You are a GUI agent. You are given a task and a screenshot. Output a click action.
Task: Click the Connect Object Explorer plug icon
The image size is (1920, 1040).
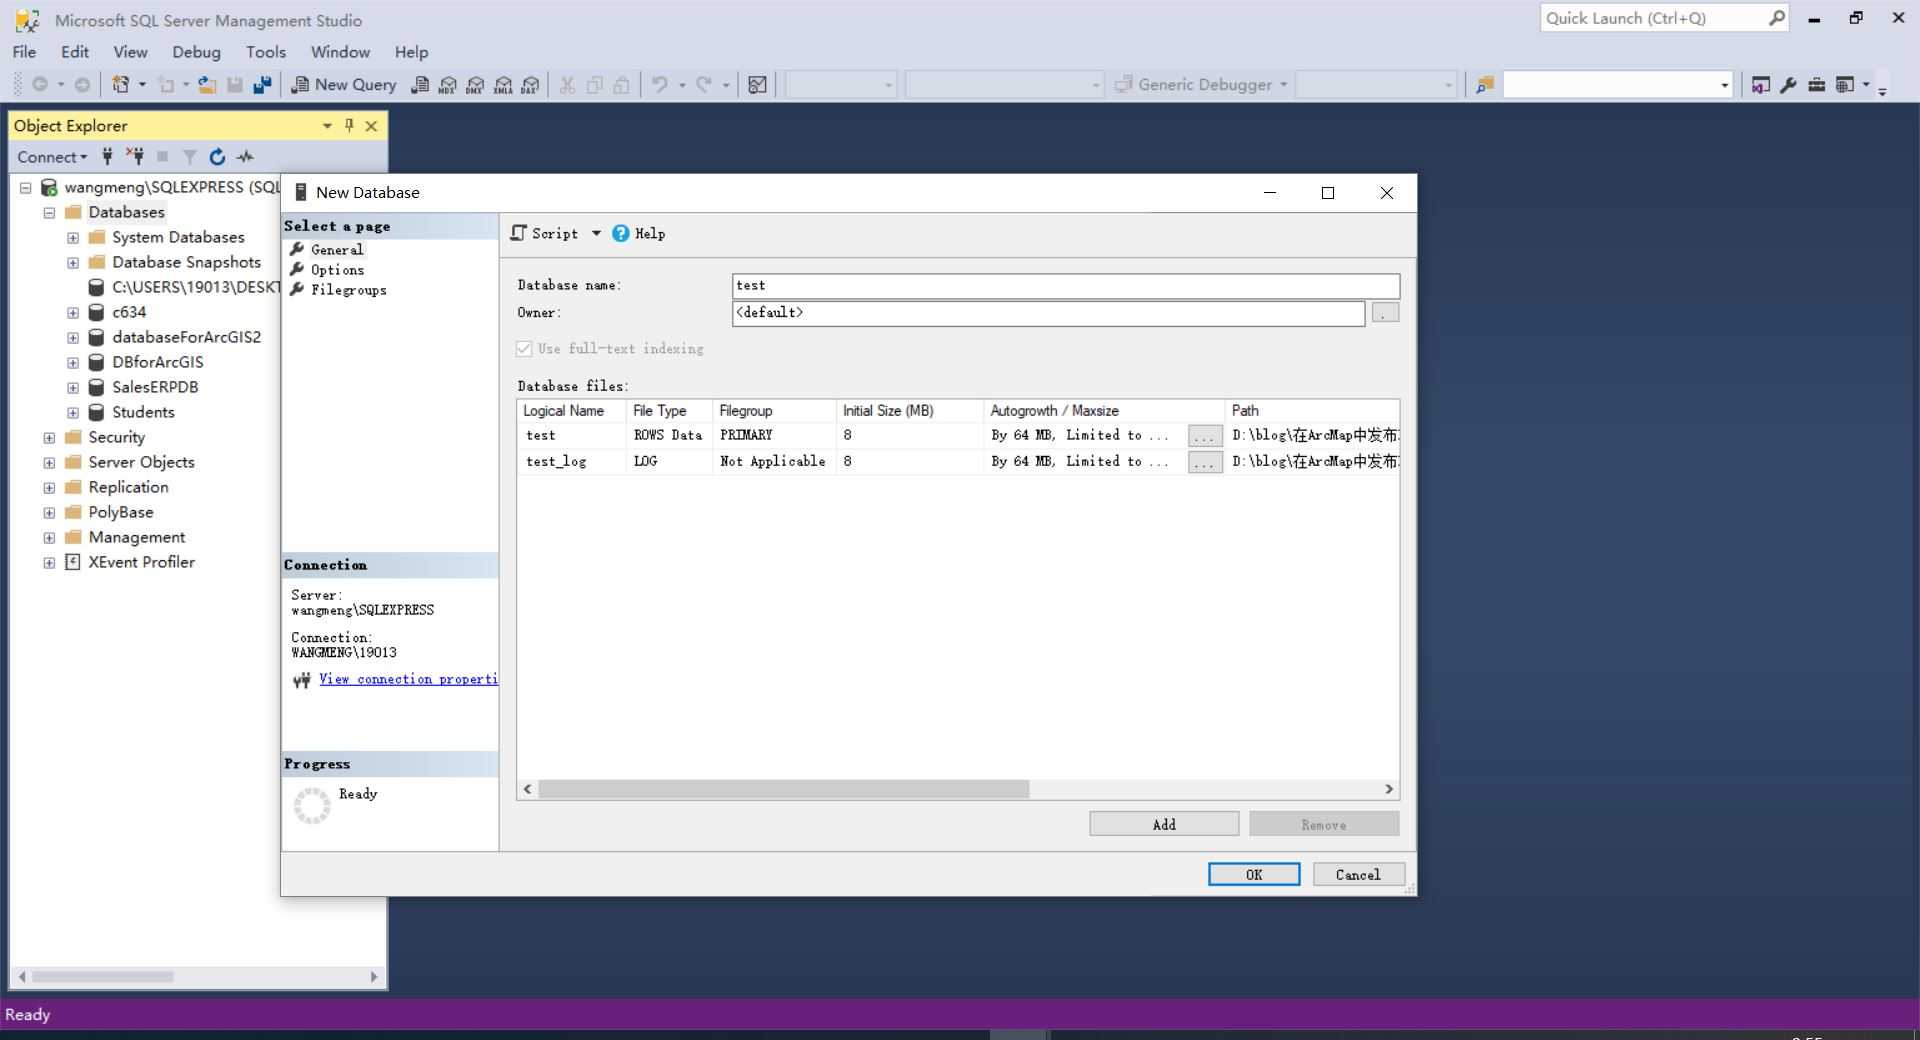pyautogui.click(x=107, y=156)
